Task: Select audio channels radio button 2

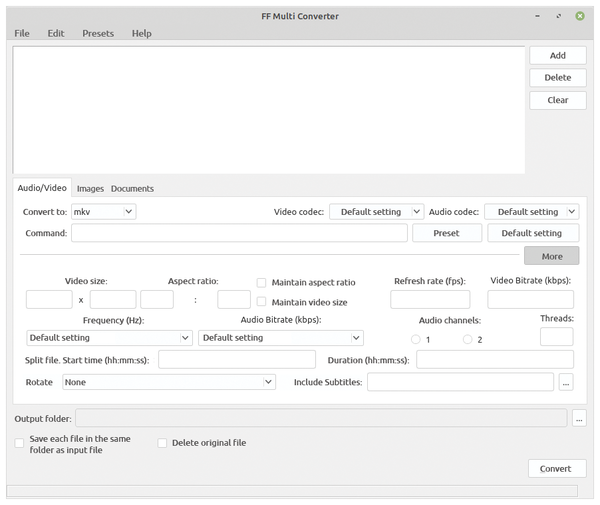Action: click(467, 339)
